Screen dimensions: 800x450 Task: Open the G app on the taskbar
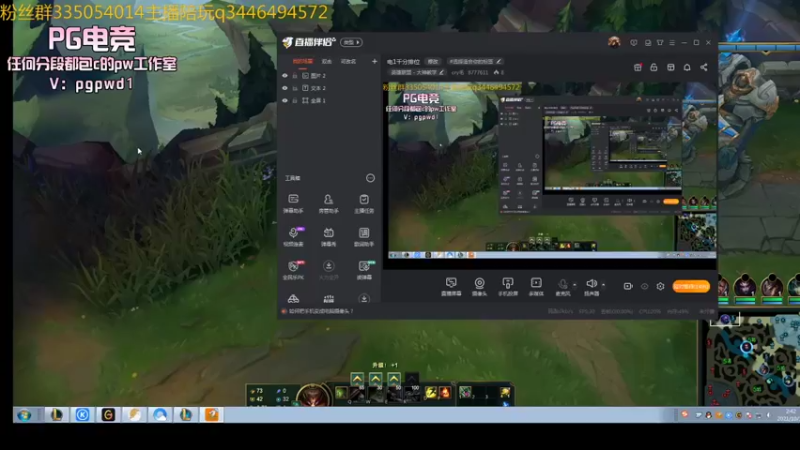click(108, 415)
